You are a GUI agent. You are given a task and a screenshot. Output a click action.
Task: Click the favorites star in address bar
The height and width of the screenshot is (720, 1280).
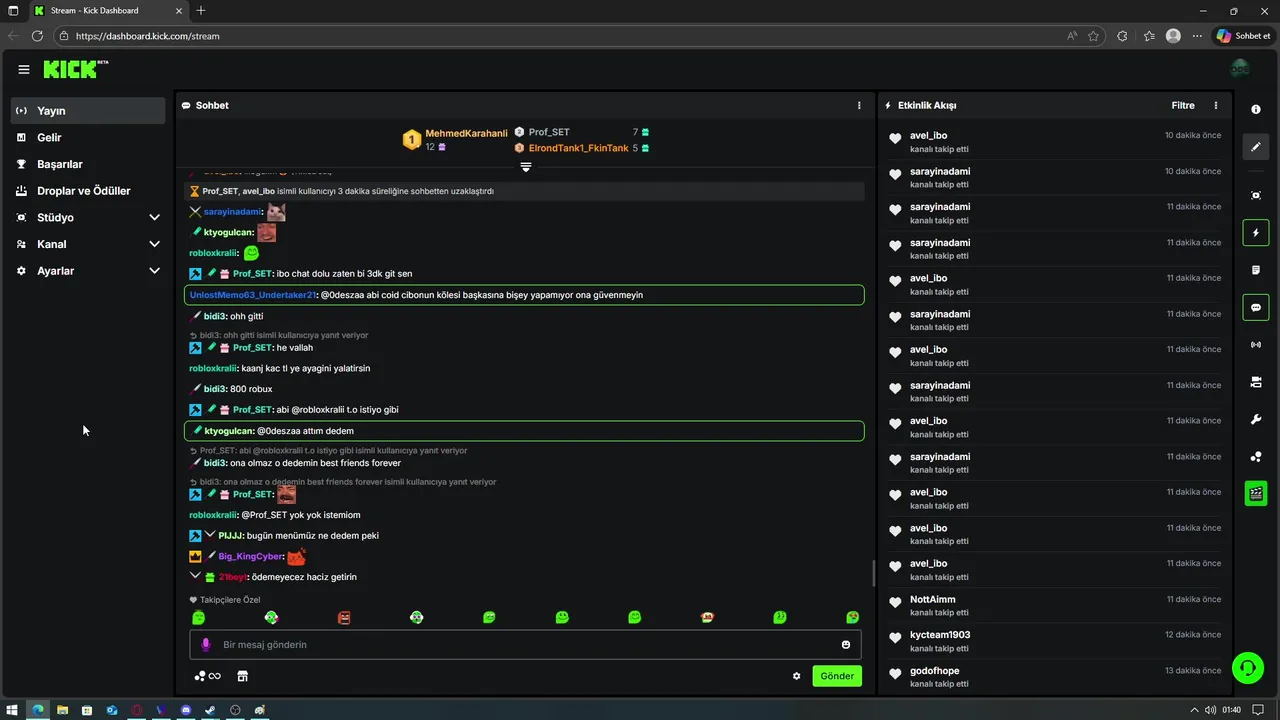coord(1094,36)
